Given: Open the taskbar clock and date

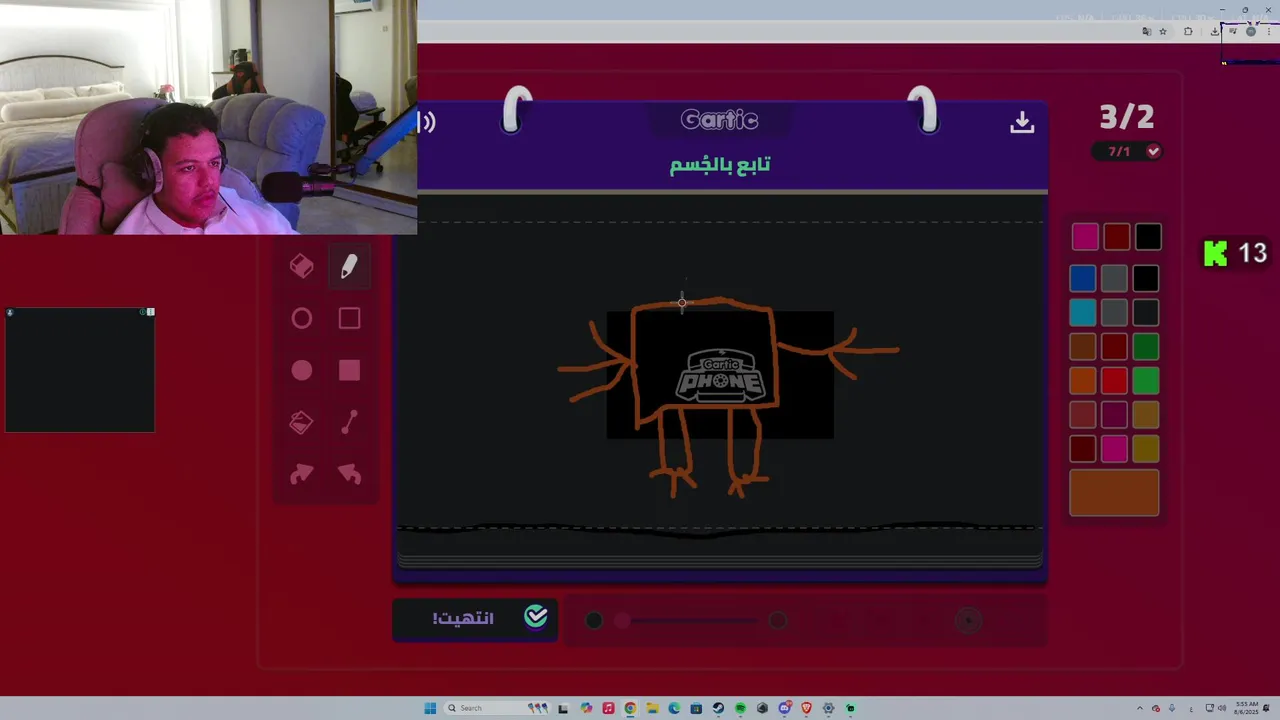Looking at the screenshot, I should point(1247,708).
